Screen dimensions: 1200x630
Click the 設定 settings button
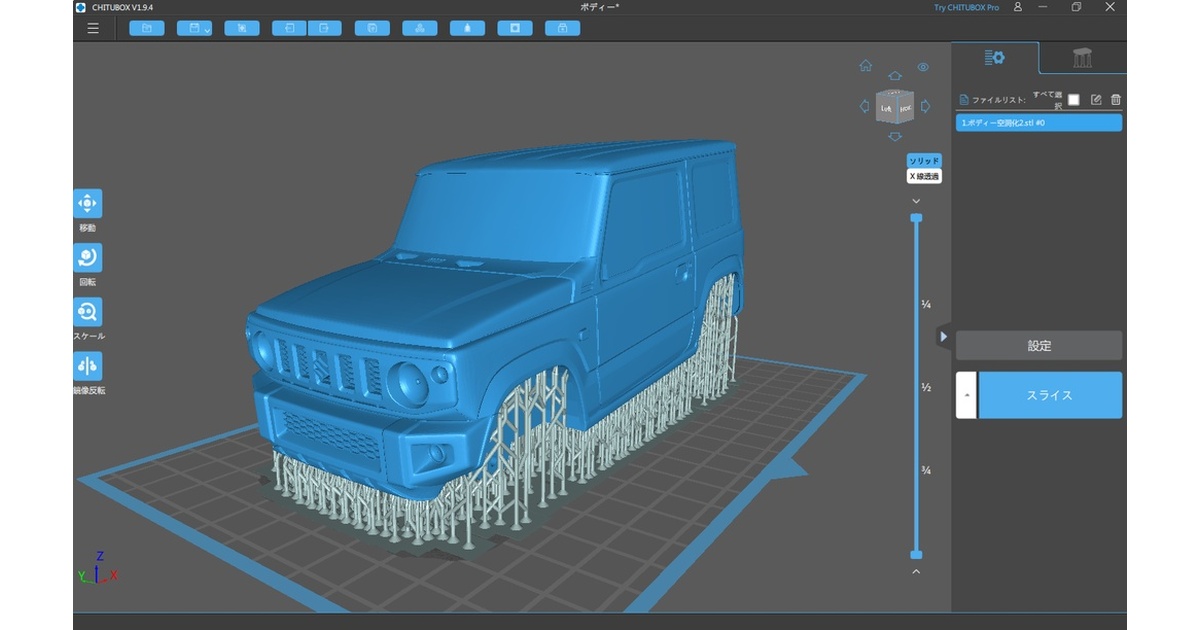point(1039,346)
